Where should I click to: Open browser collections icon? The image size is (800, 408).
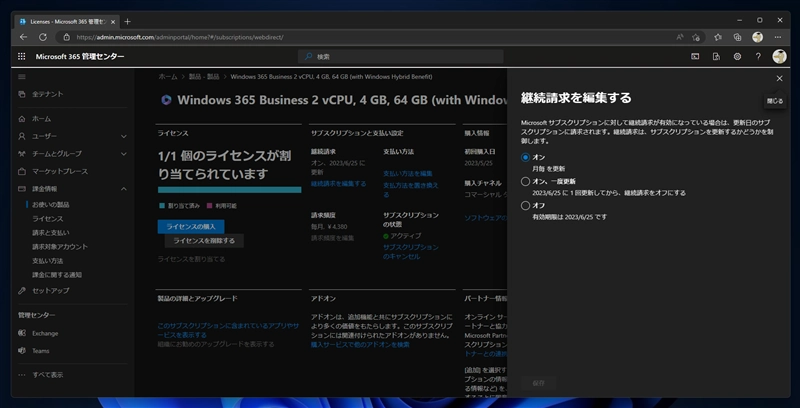pos(737,37)
